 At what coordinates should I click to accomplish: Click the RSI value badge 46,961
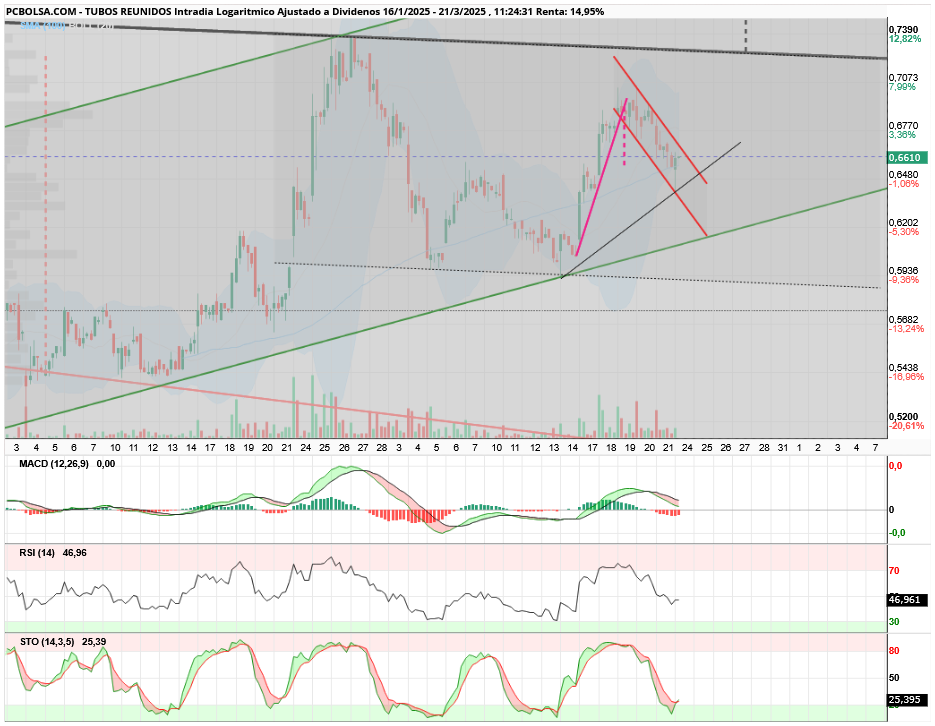(908, 600)
